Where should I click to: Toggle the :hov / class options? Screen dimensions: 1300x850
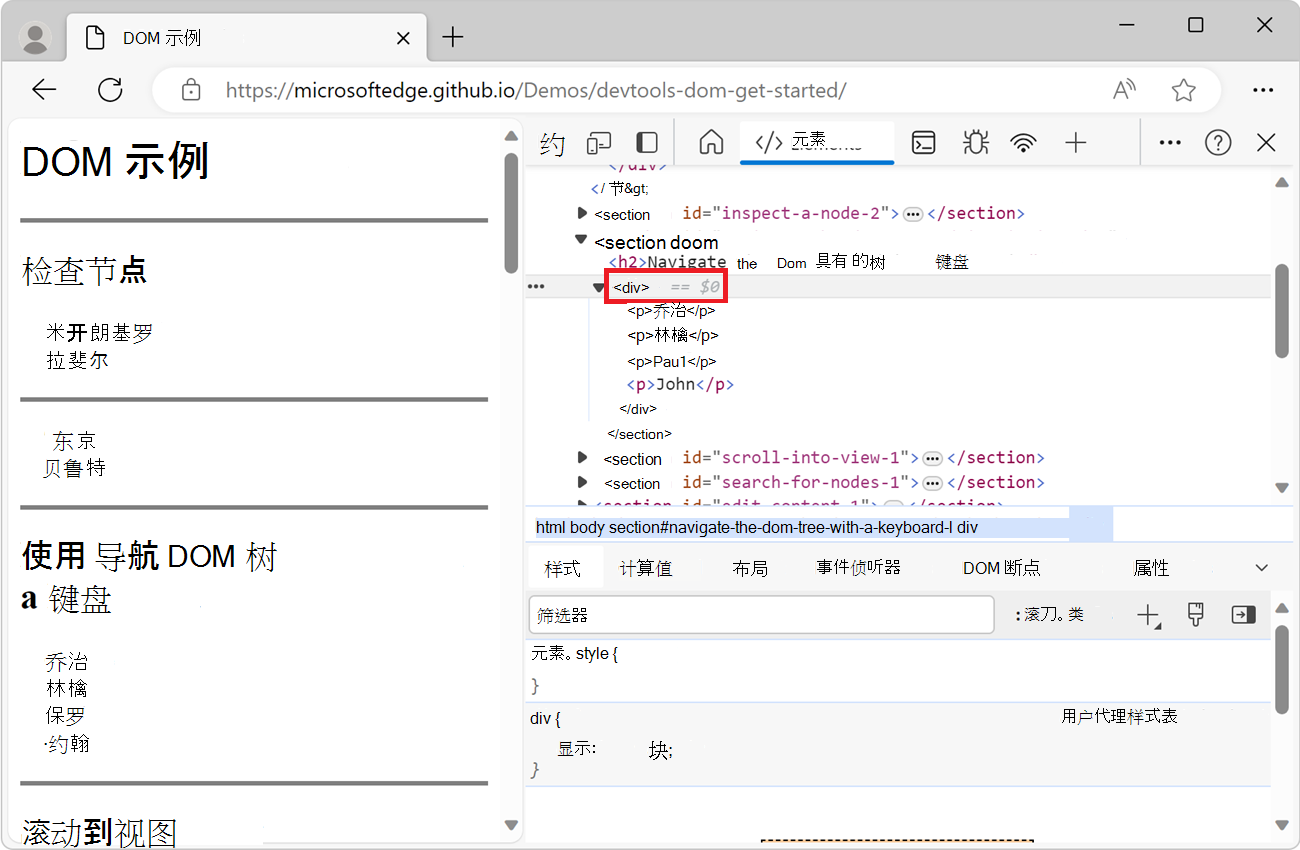(x=1049, y=615)
